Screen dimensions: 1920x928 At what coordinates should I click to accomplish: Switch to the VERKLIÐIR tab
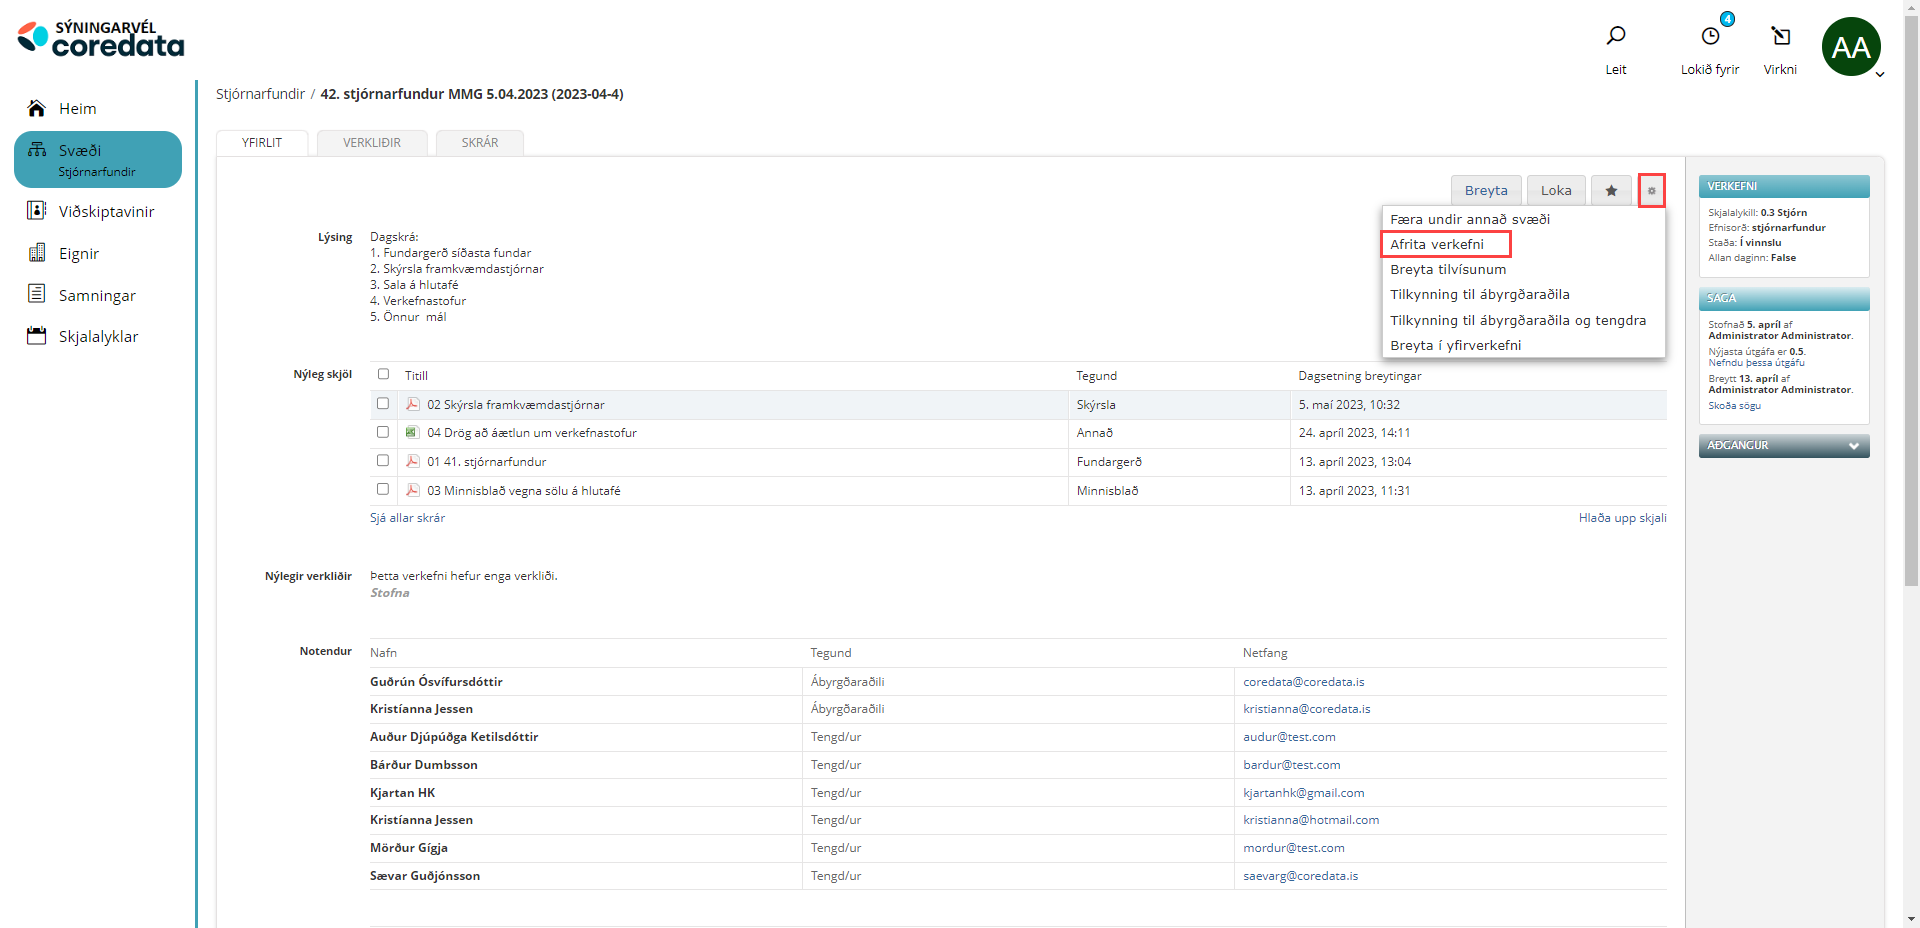click(x=372, y=143)
